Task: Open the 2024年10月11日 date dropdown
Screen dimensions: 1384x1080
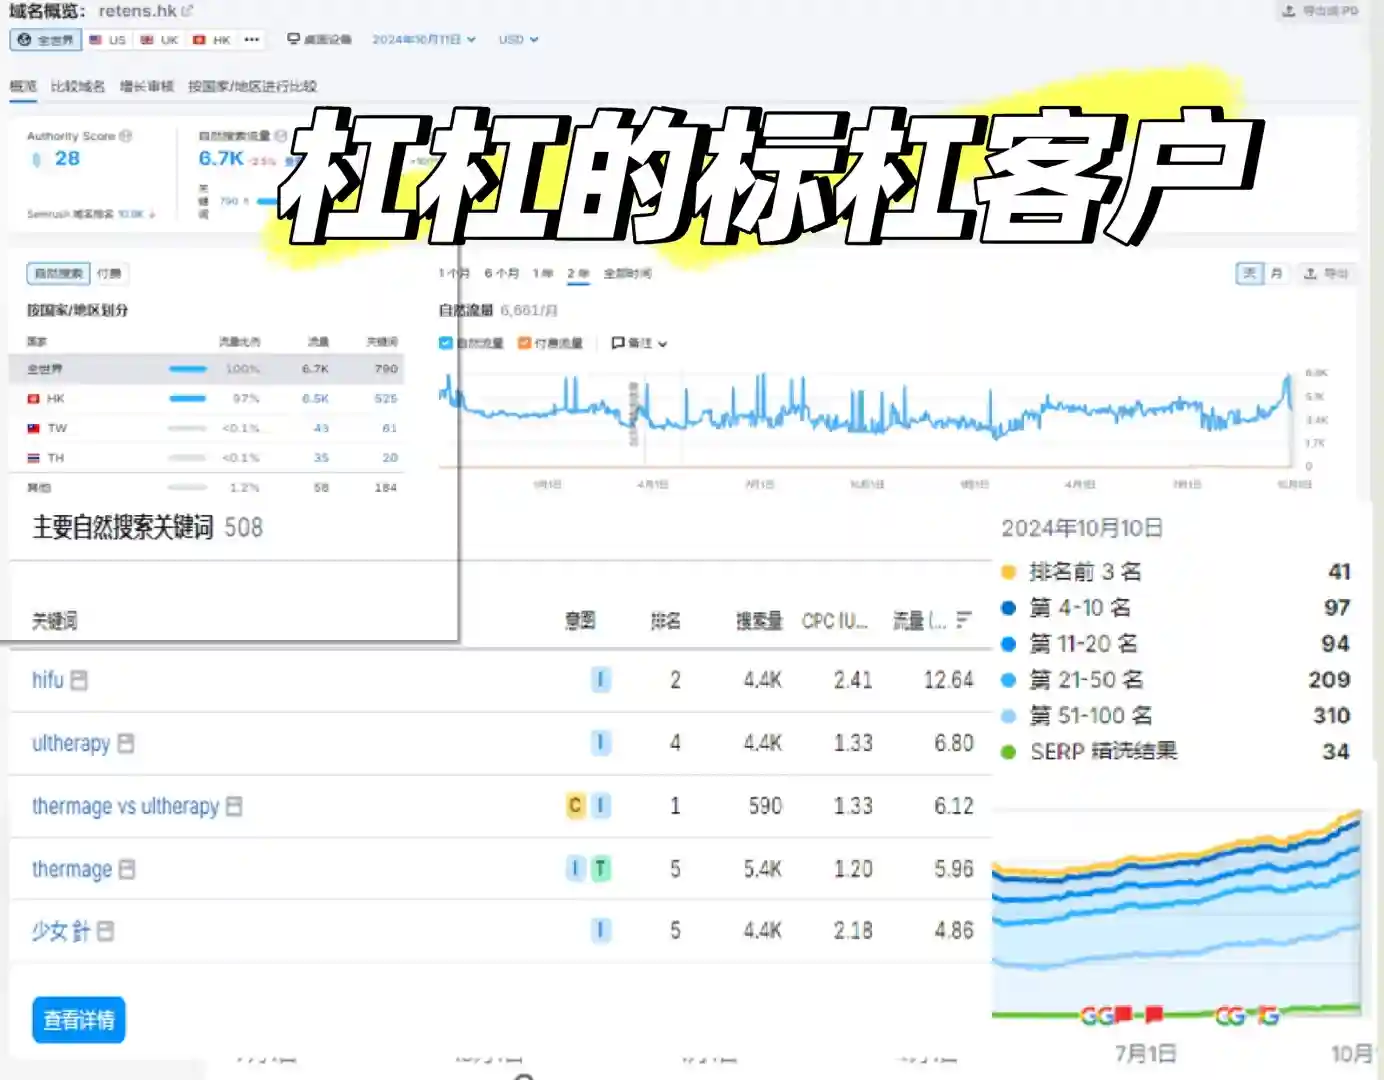Action: click(424, 39)
